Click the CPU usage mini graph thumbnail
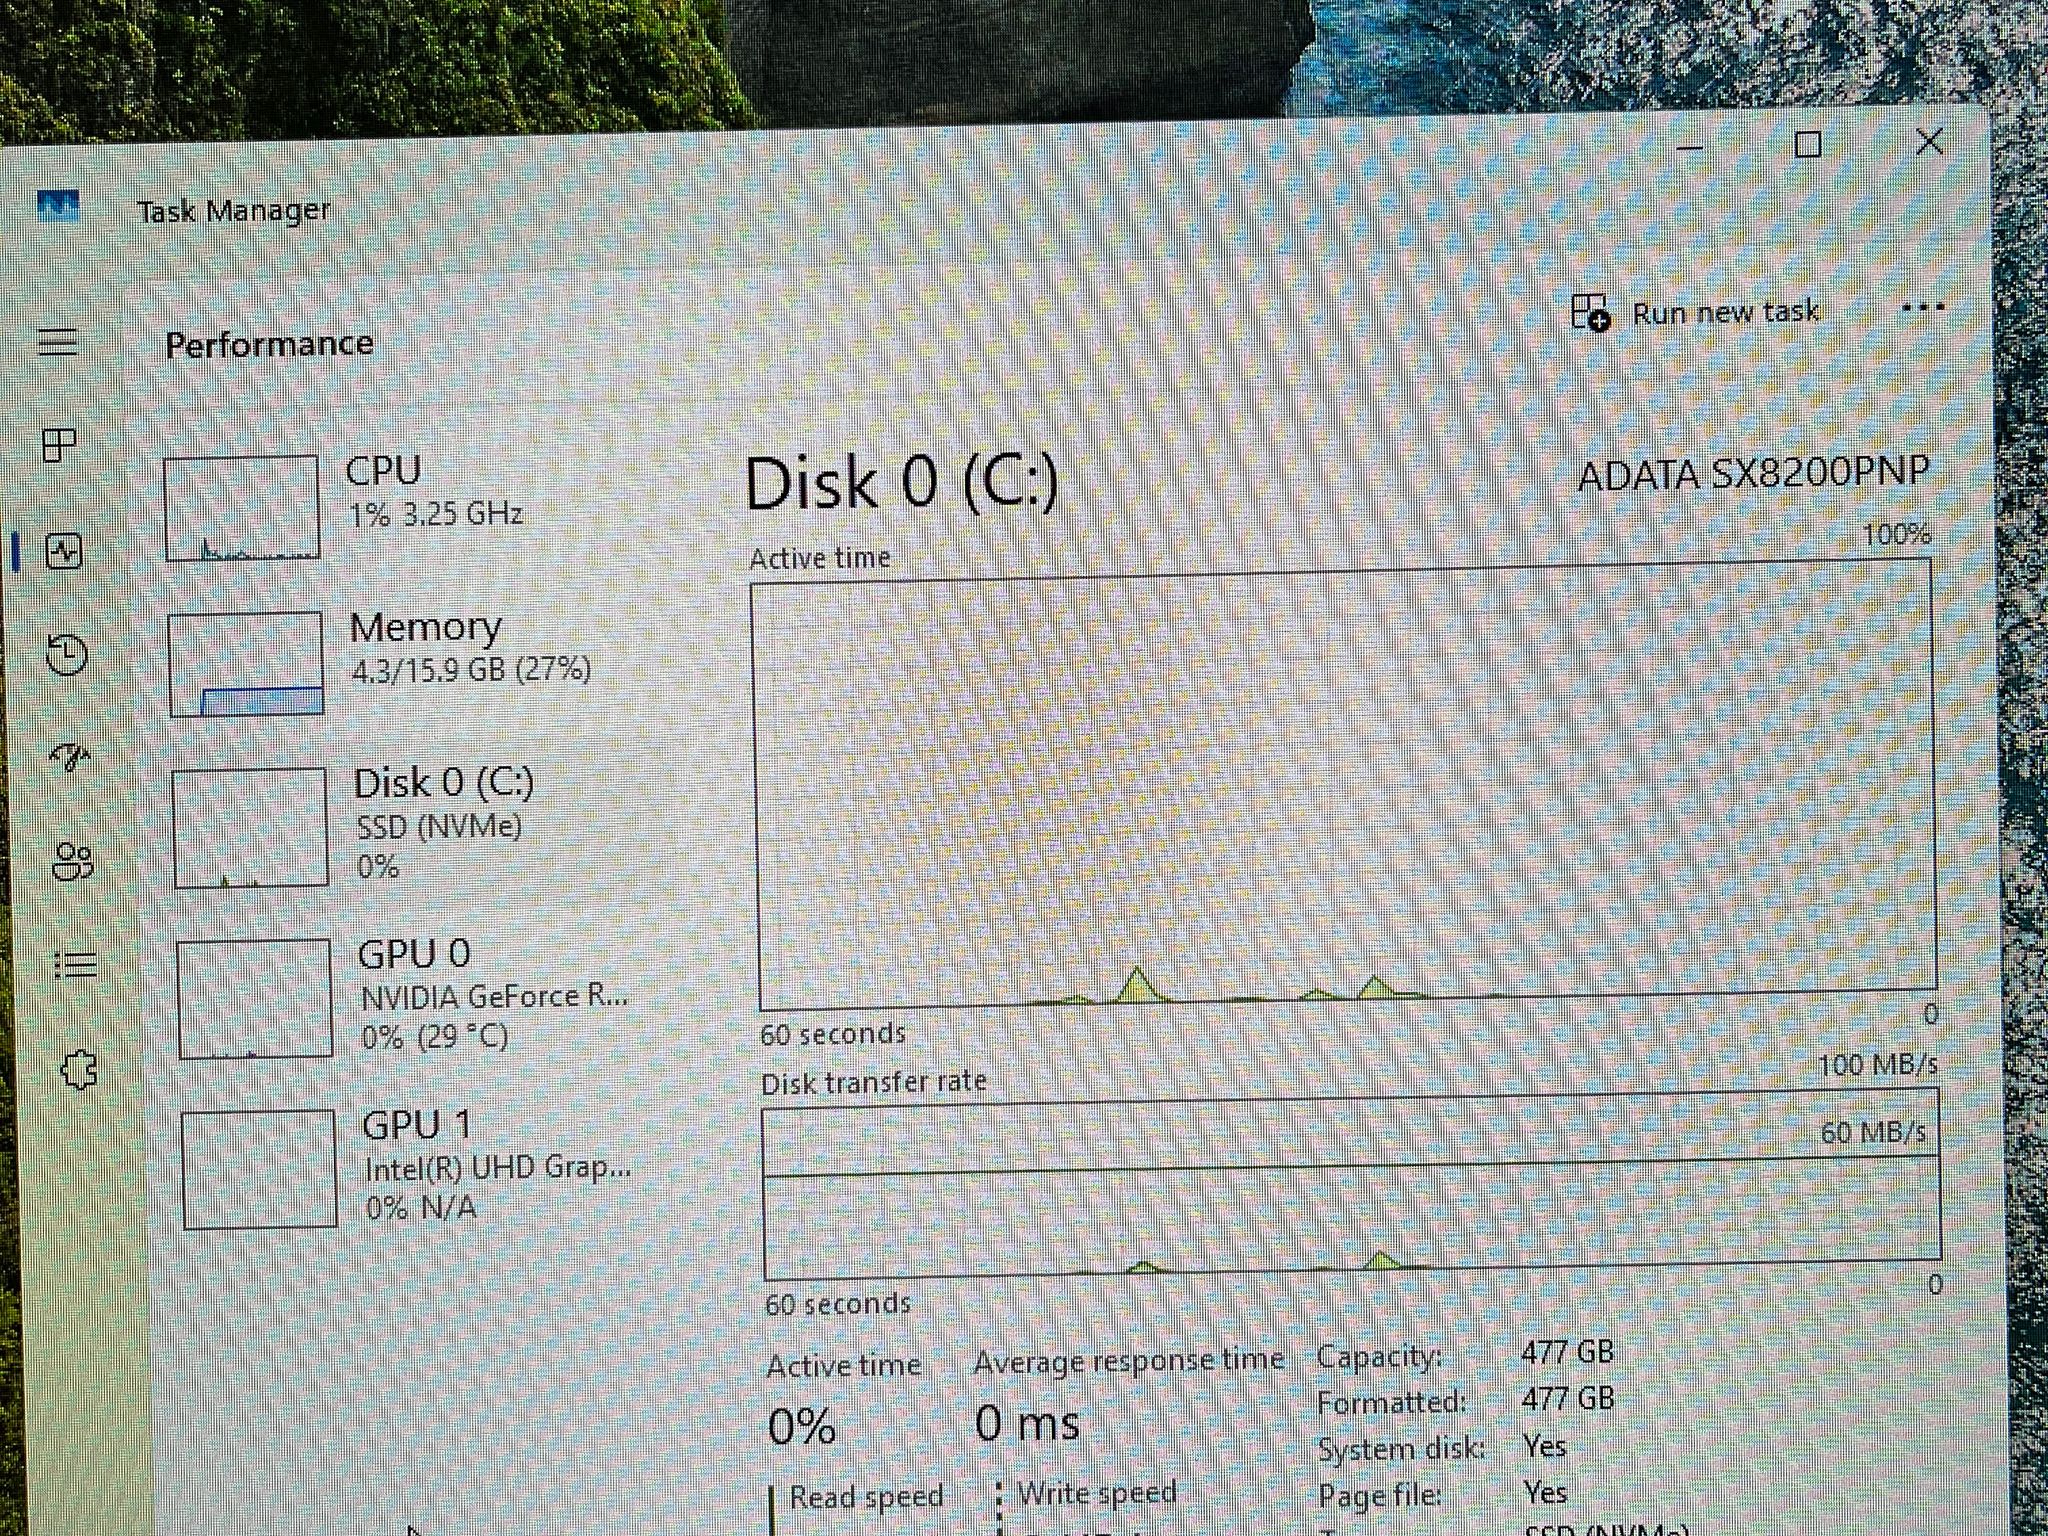Image resolution: width=2048 pixels, height=1536 pixels. 242,507
